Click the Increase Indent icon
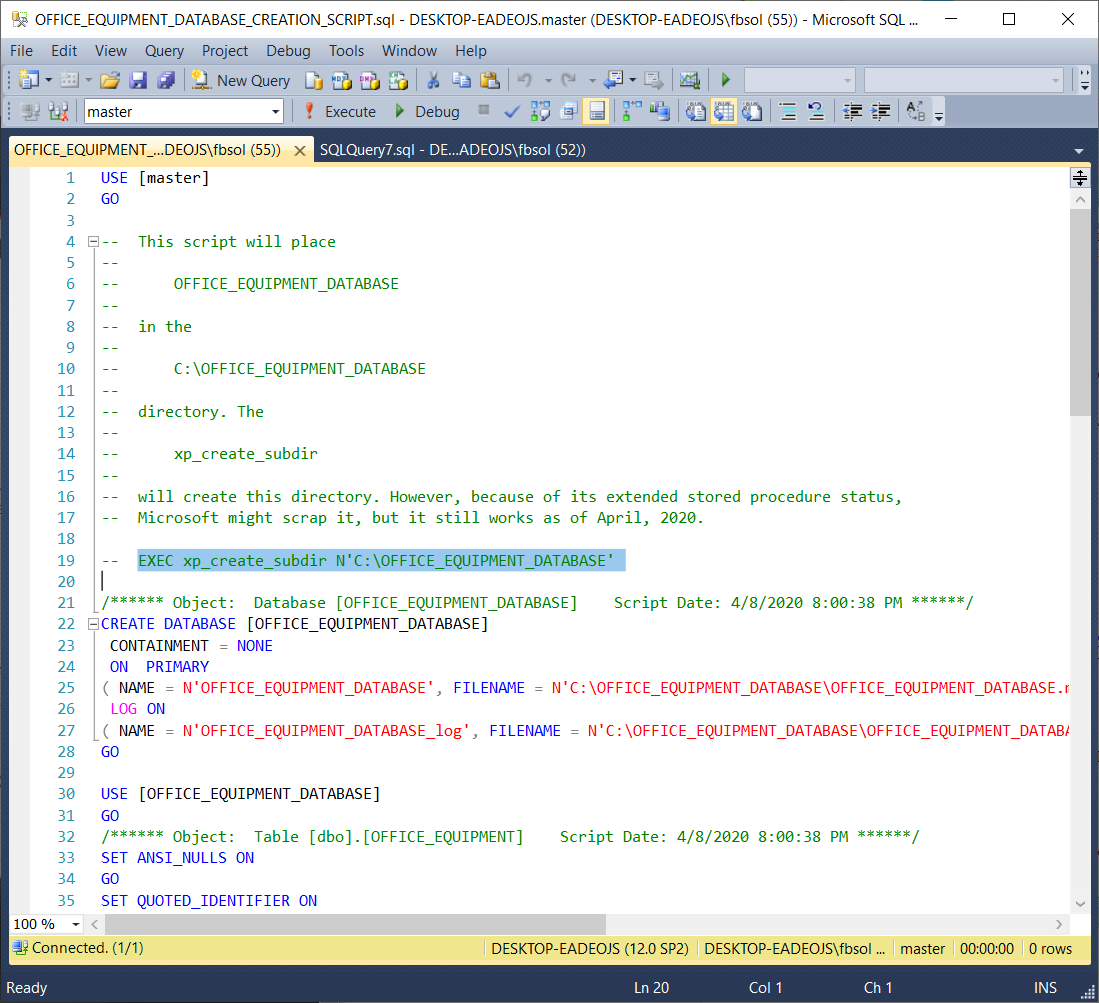 [880, 112]
